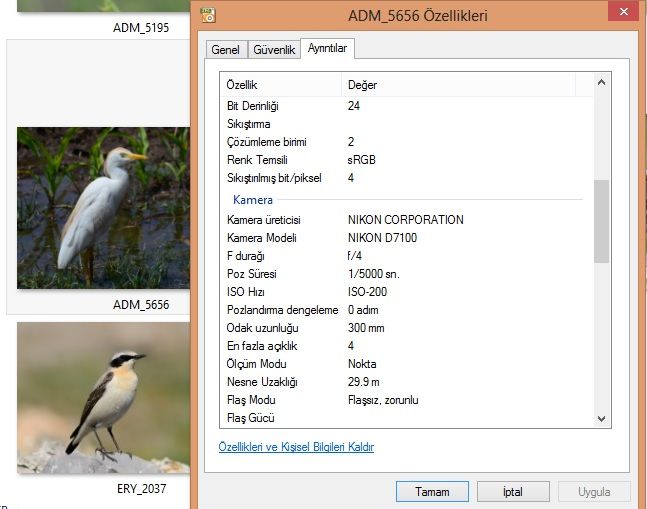Image resolution: width=647 pixels, height=509 pixels.
Task: Click the vertical scrollbar thumb in details list
Action: click(601, 220)
